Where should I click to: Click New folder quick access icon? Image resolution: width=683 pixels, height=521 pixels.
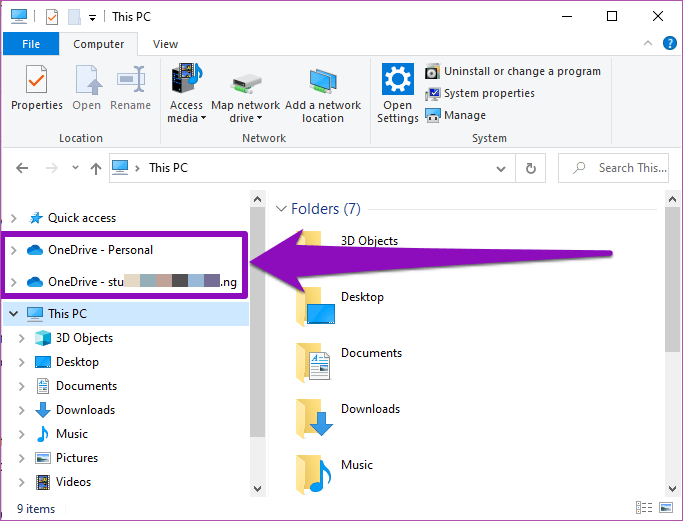pos(74,17)
